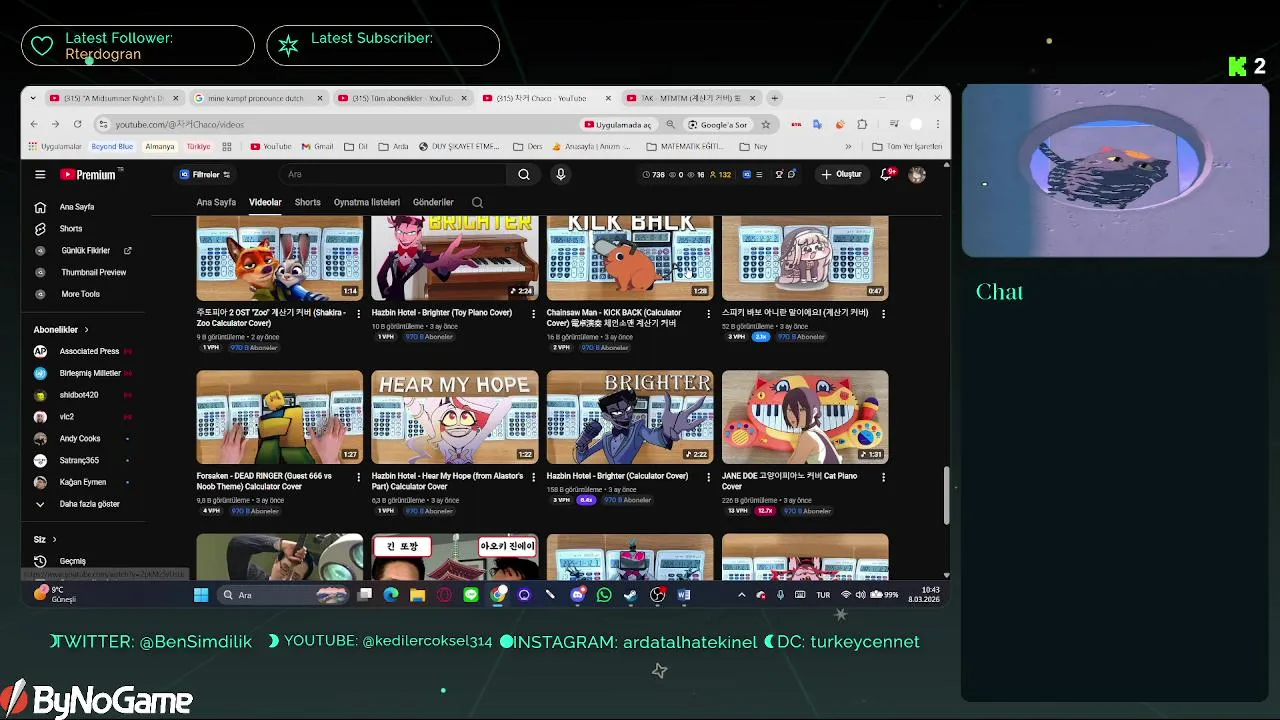Switch to the Ana Sayfa channel tab
The height and width of the screenshot is (720, 1280).
tap(216, 202)
